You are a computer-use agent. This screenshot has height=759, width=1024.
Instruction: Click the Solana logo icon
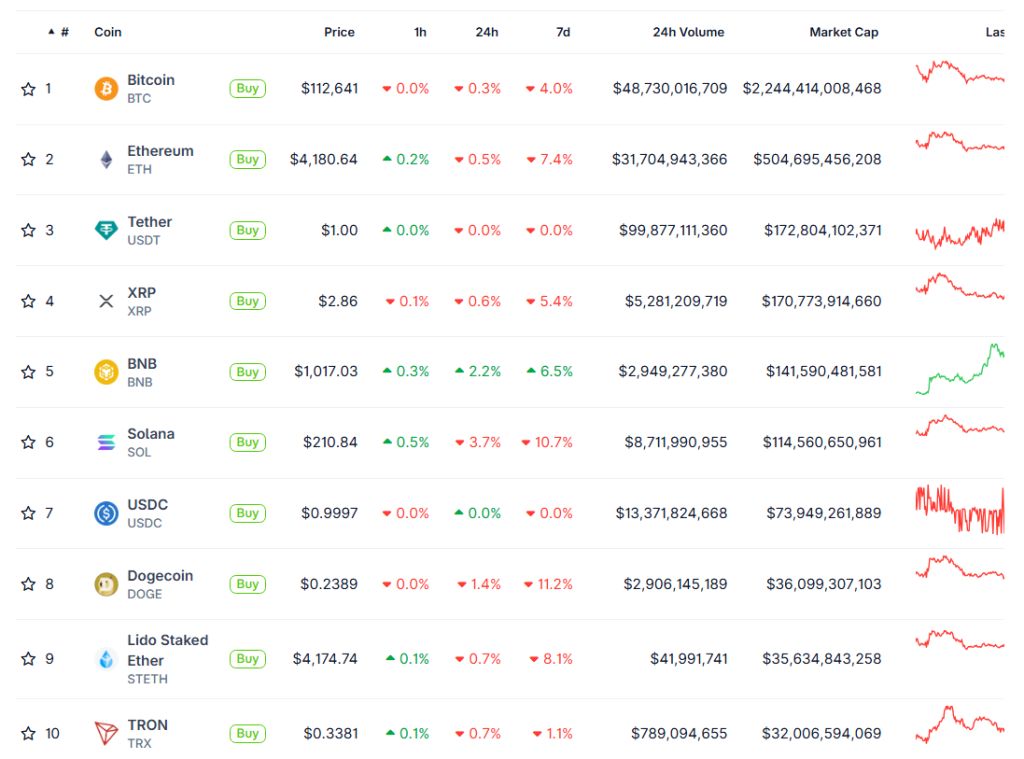[x=106, y=442]
